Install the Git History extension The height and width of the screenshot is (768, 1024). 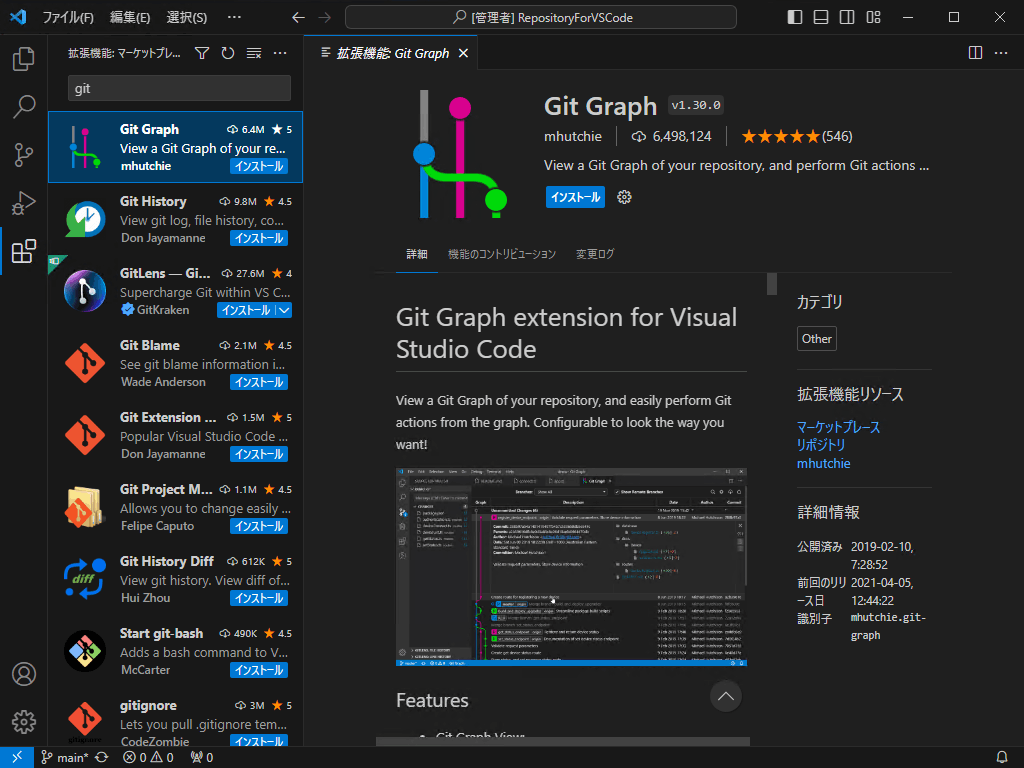pyautogui.click(x=259, y=238)
